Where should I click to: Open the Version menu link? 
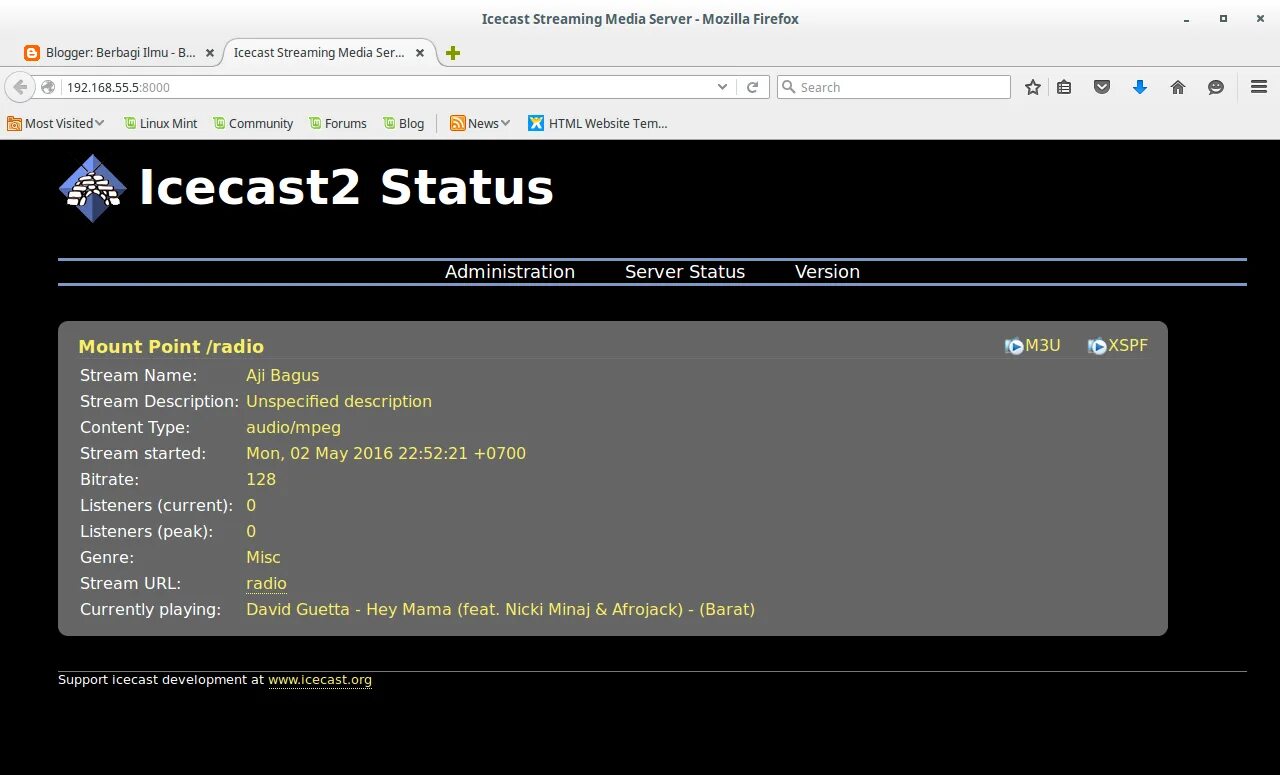pos(827,272)
